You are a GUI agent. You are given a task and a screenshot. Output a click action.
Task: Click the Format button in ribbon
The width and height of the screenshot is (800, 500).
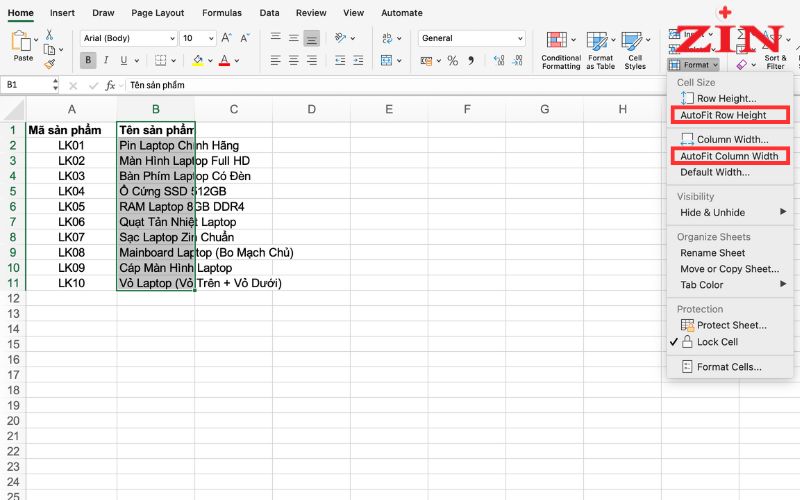pos(693,65)
